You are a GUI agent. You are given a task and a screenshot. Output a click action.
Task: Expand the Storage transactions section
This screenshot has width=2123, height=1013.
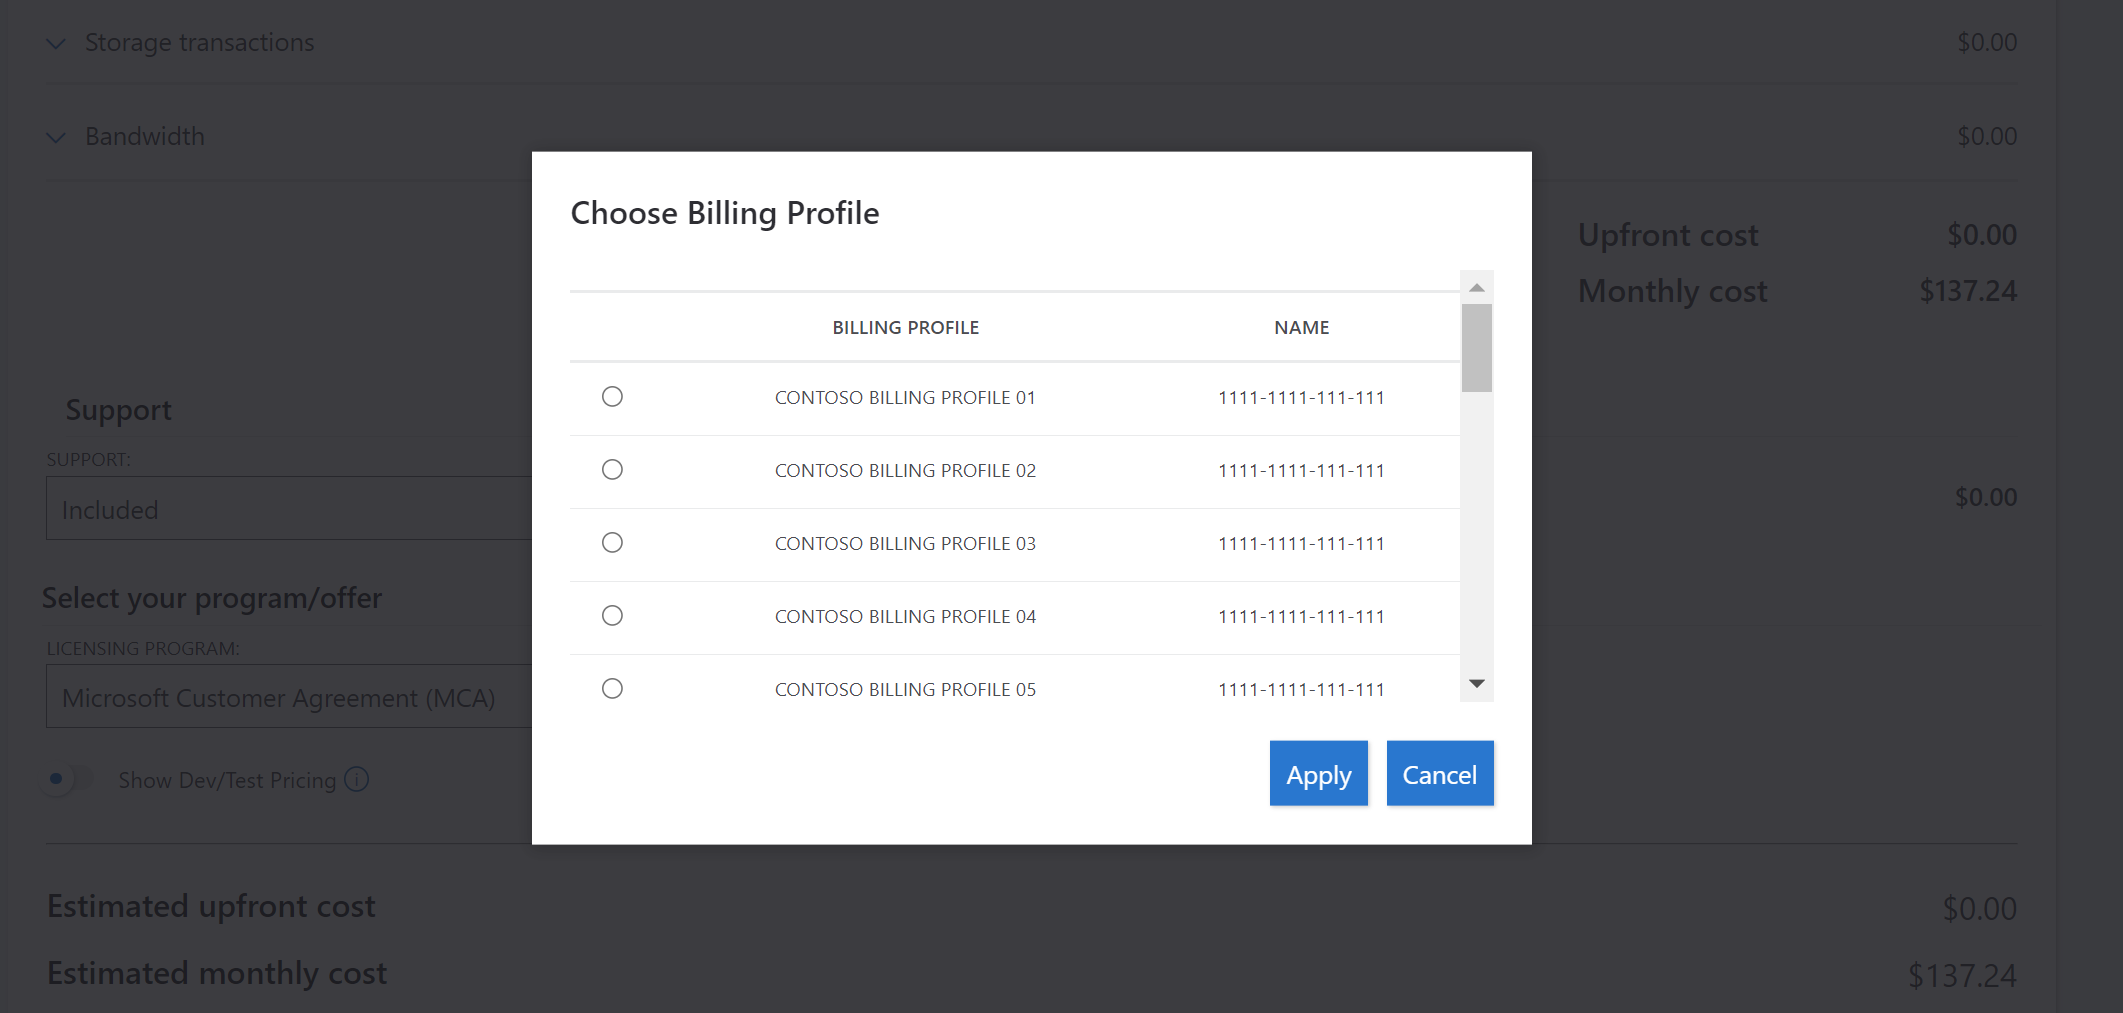(x=56, y=44)
